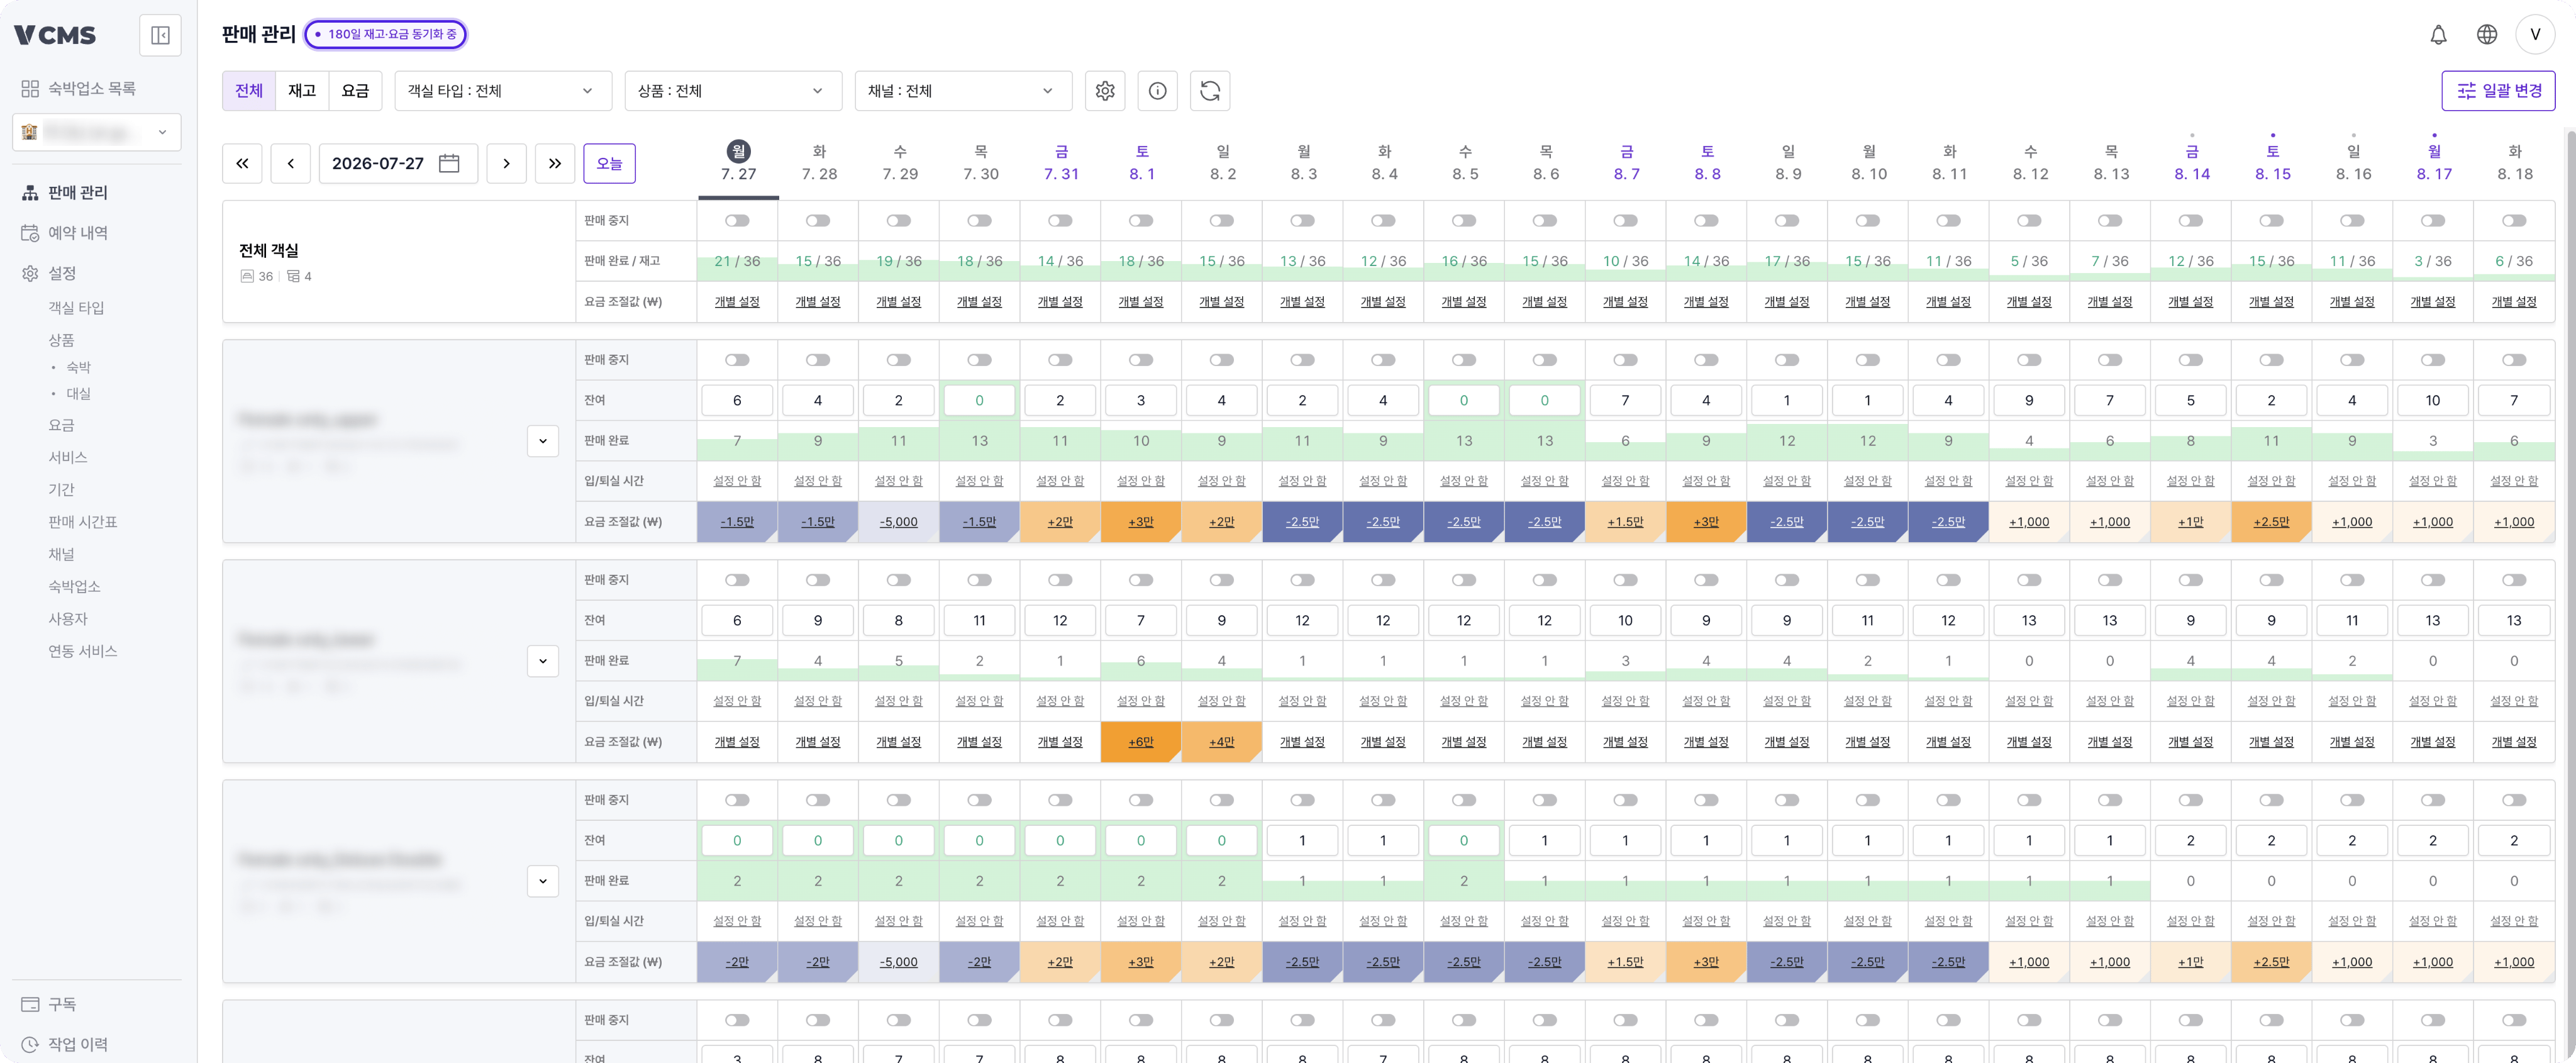Image resolution: width=2576 pixels, height=1063 pixels.
Task: Click the globe language icon
Action: coord(2486,35)
